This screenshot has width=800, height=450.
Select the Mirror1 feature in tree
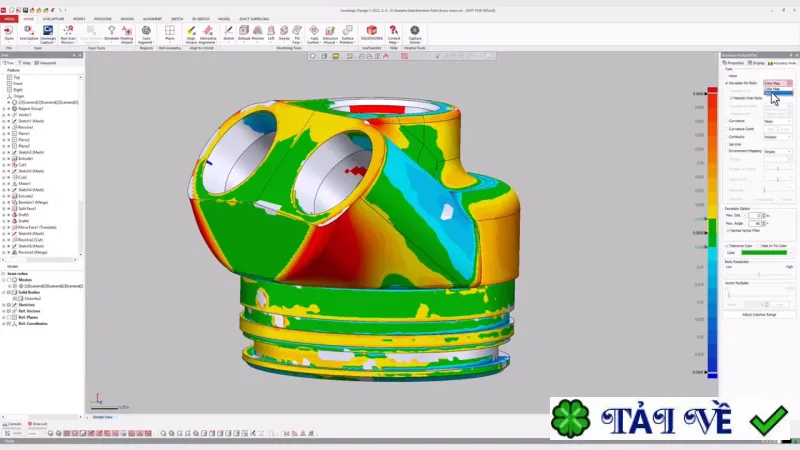24,184
